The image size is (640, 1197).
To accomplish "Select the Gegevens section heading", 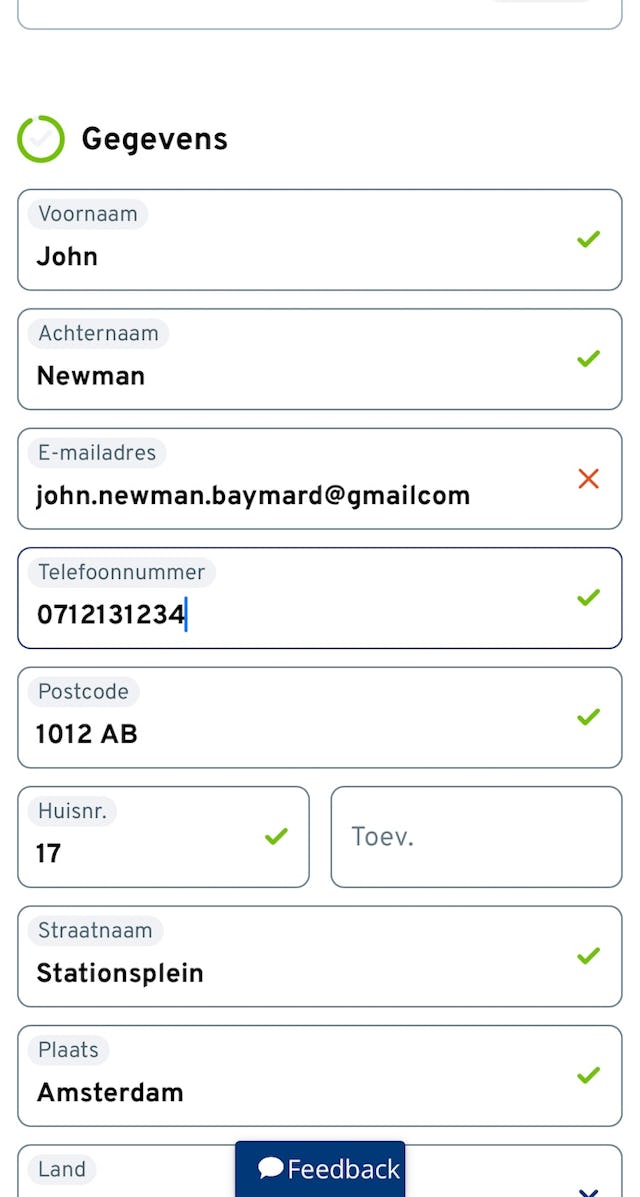I will (155, 139).
